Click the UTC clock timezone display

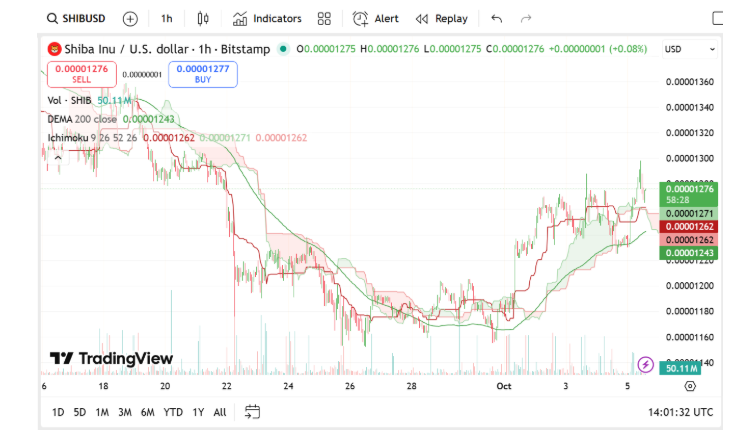pyautogui.click(x=678, y=412)
